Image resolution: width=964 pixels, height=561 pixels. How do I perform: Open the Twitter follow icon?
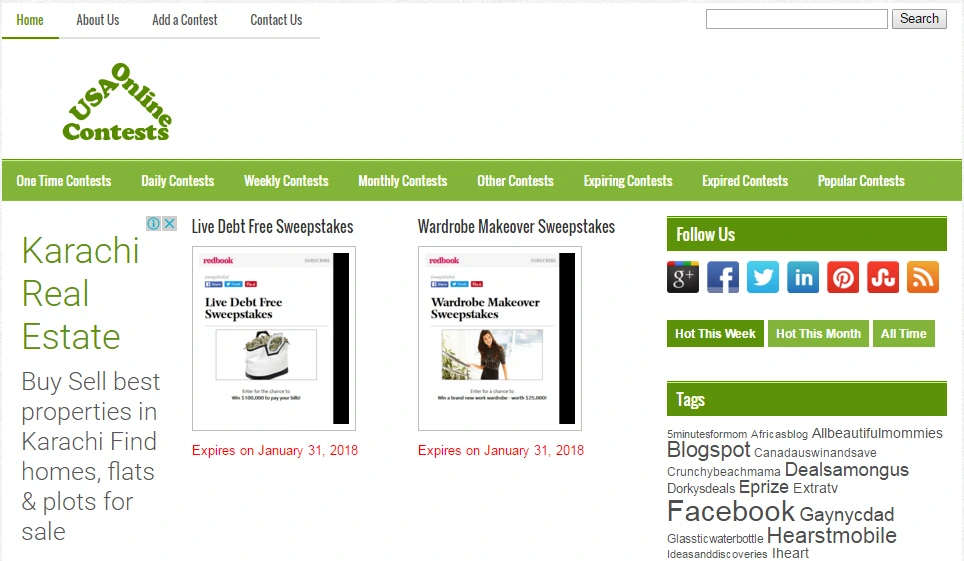click(762, 277)
